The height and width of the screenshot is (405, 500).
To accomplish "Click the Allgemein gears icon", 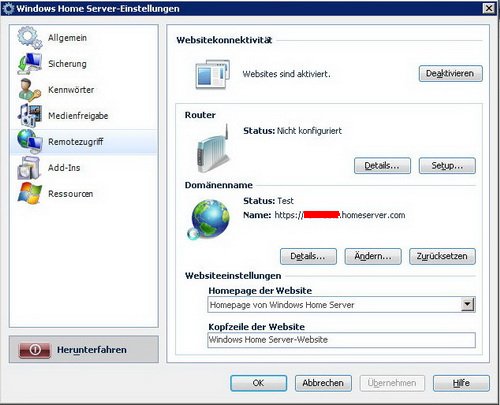I will coord(30,38).
